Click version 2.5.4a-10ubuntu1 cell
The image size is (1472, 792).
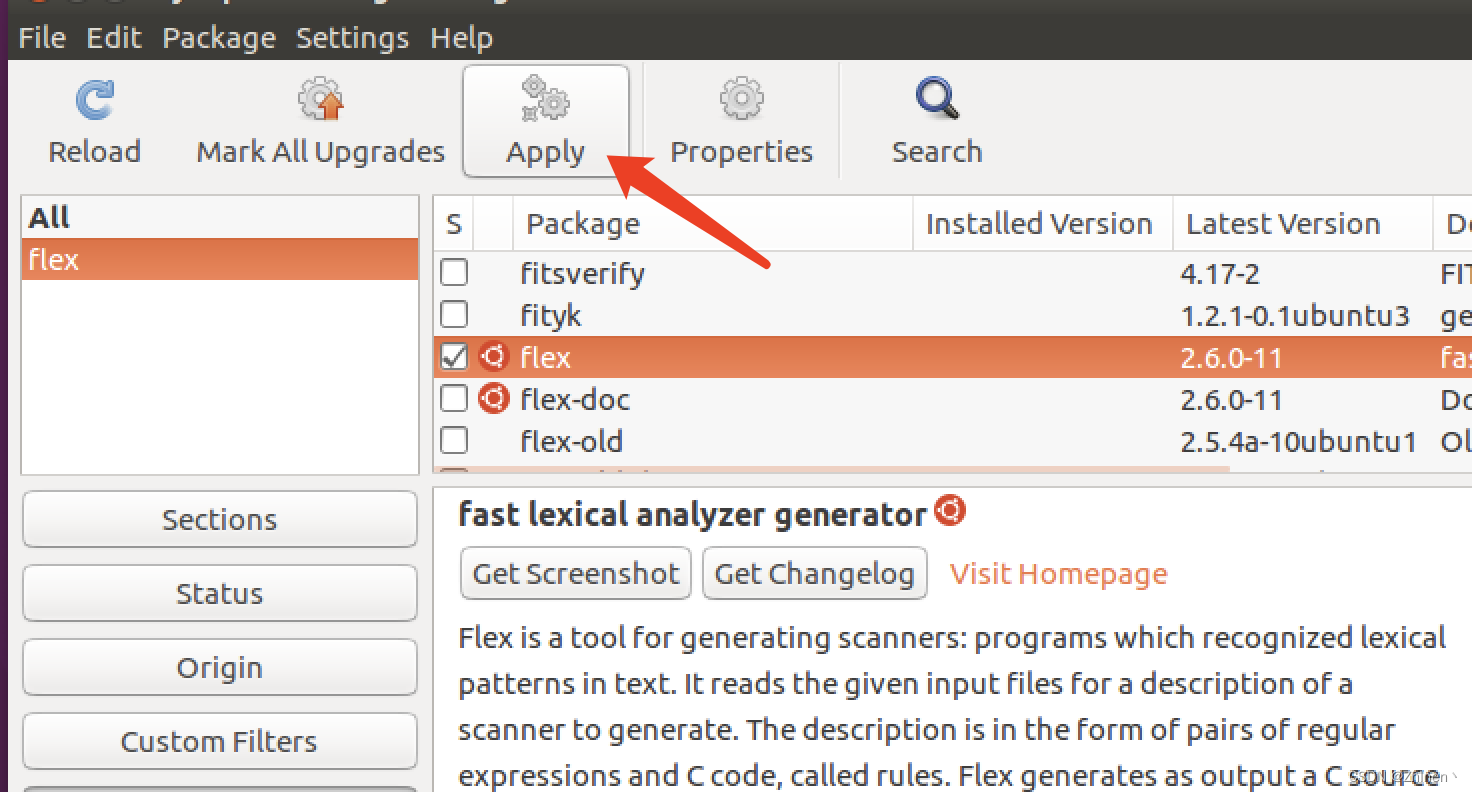(x=1299, y=442)
